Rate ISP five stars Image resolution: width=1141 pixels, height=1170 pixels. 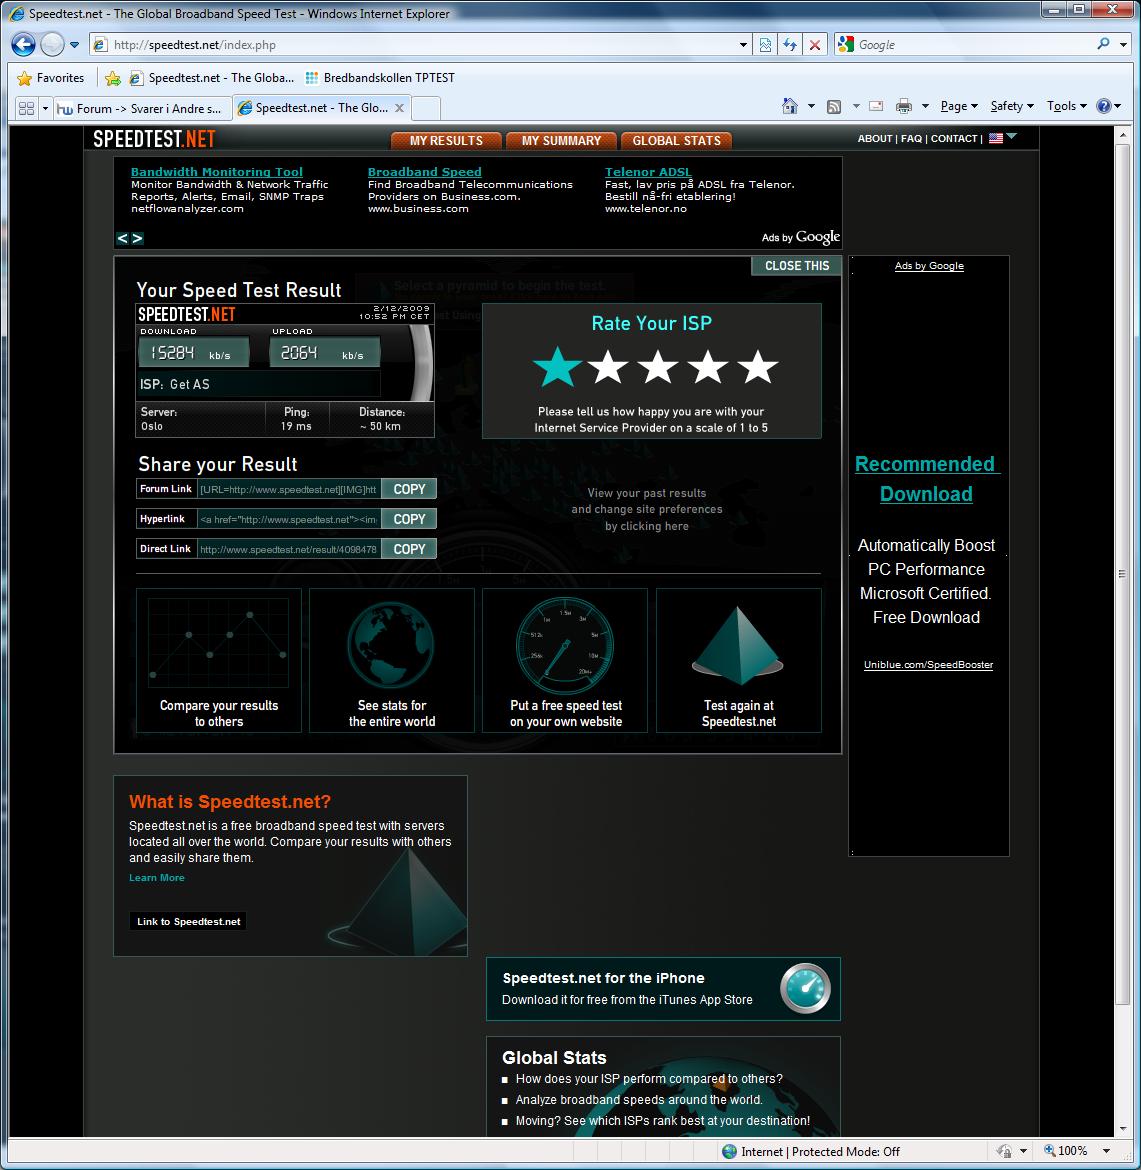pyautogui.click(x=758, y=366)
